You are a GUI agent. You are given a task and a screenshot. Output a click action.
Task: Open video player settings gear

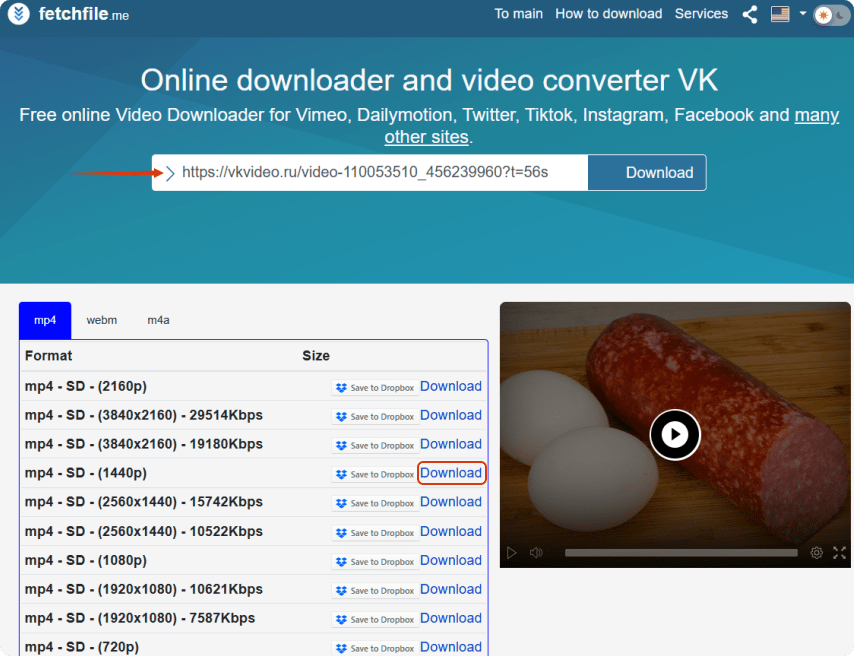[816, 553]
